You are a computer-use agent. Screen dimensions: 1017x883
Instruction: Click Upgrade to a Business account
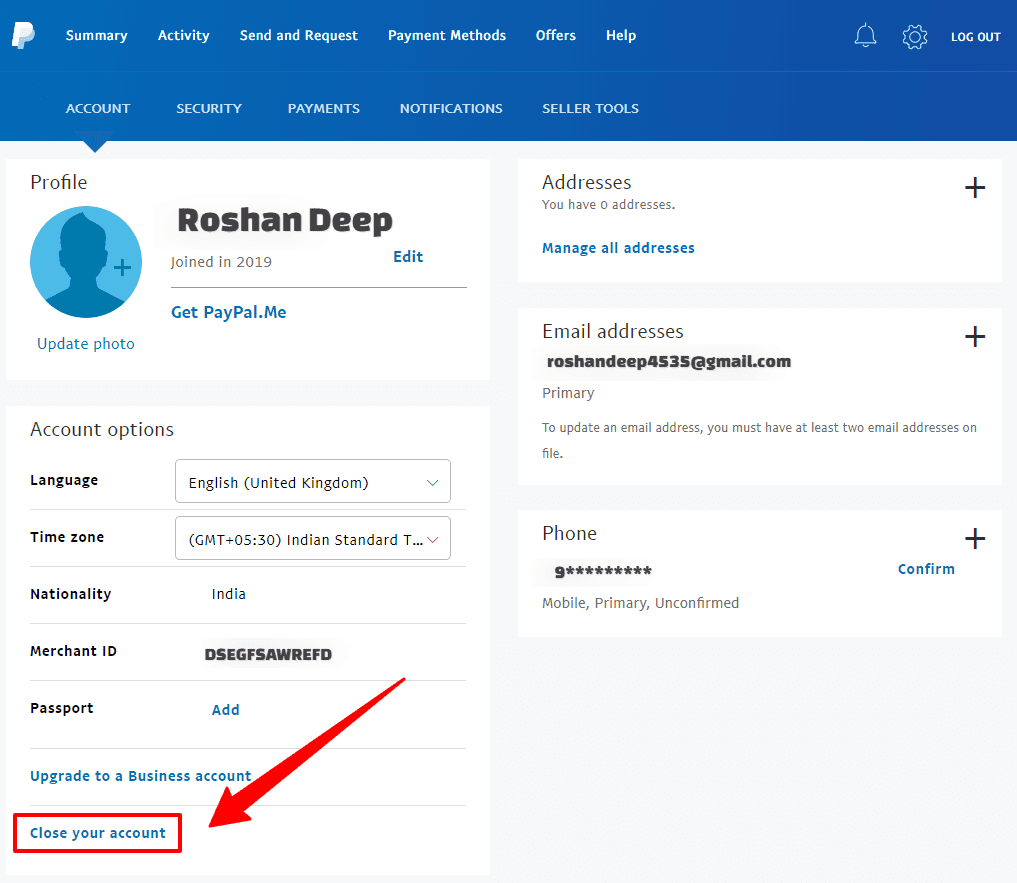140,775
